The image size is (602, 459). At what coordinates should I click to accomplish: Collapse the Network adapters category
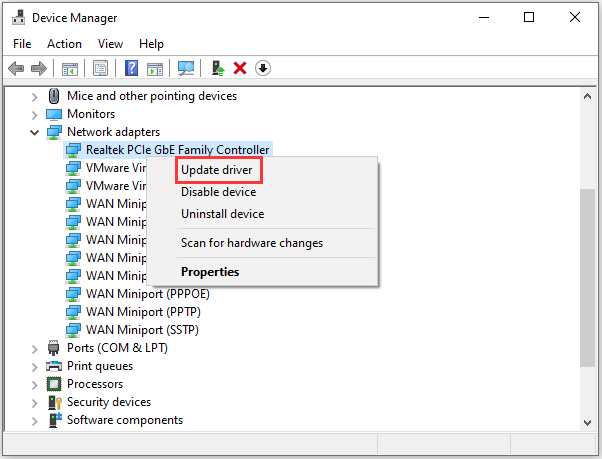[35, 132]
